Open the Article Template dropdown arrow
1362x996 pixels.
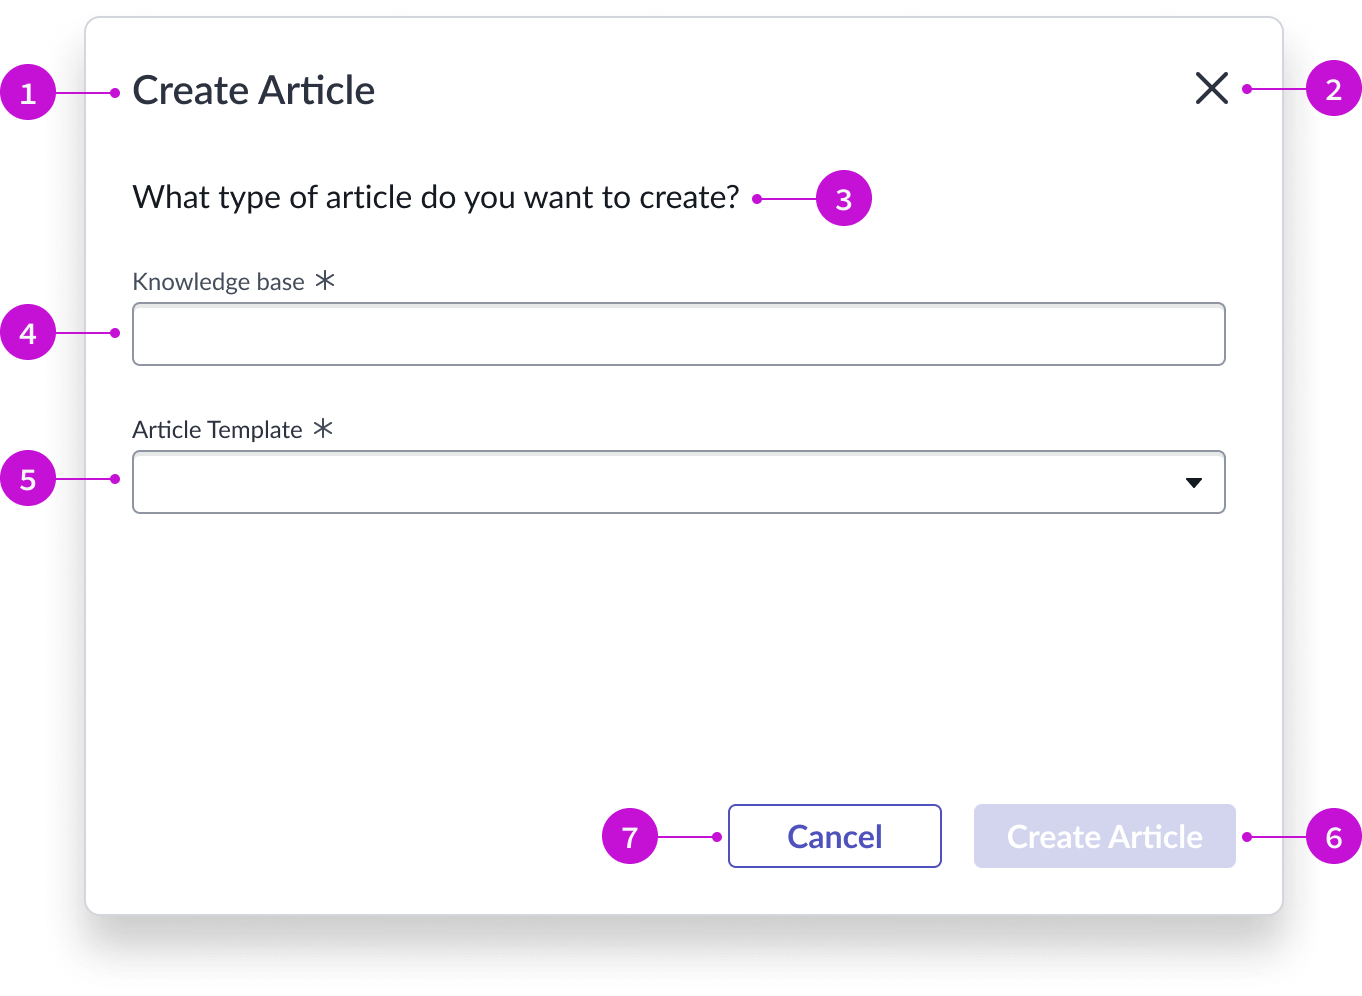(1194, 482)
